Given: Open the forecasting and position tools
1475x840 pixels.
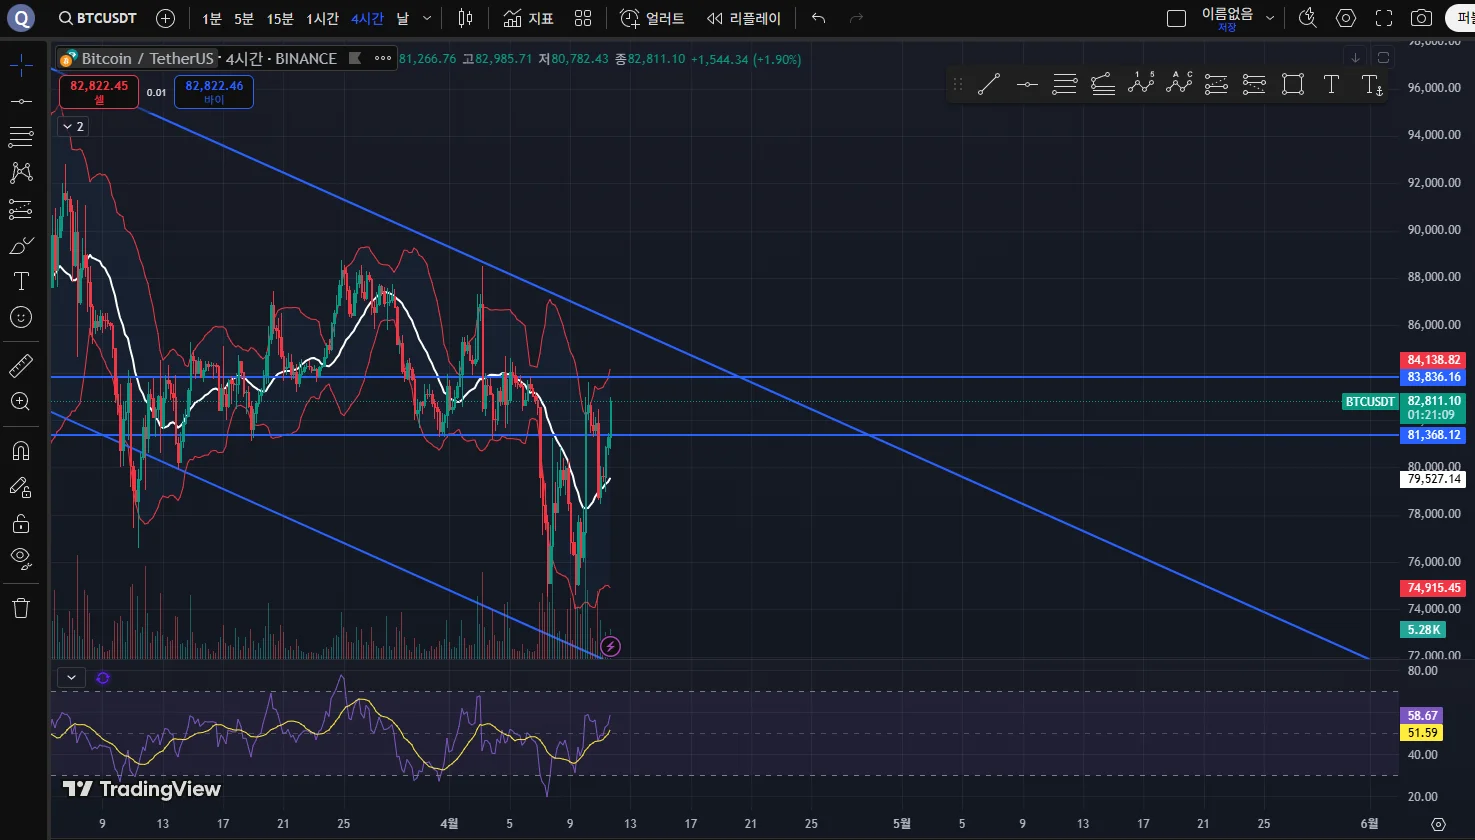Looking at the screenshot, I should tap(21, 209).
